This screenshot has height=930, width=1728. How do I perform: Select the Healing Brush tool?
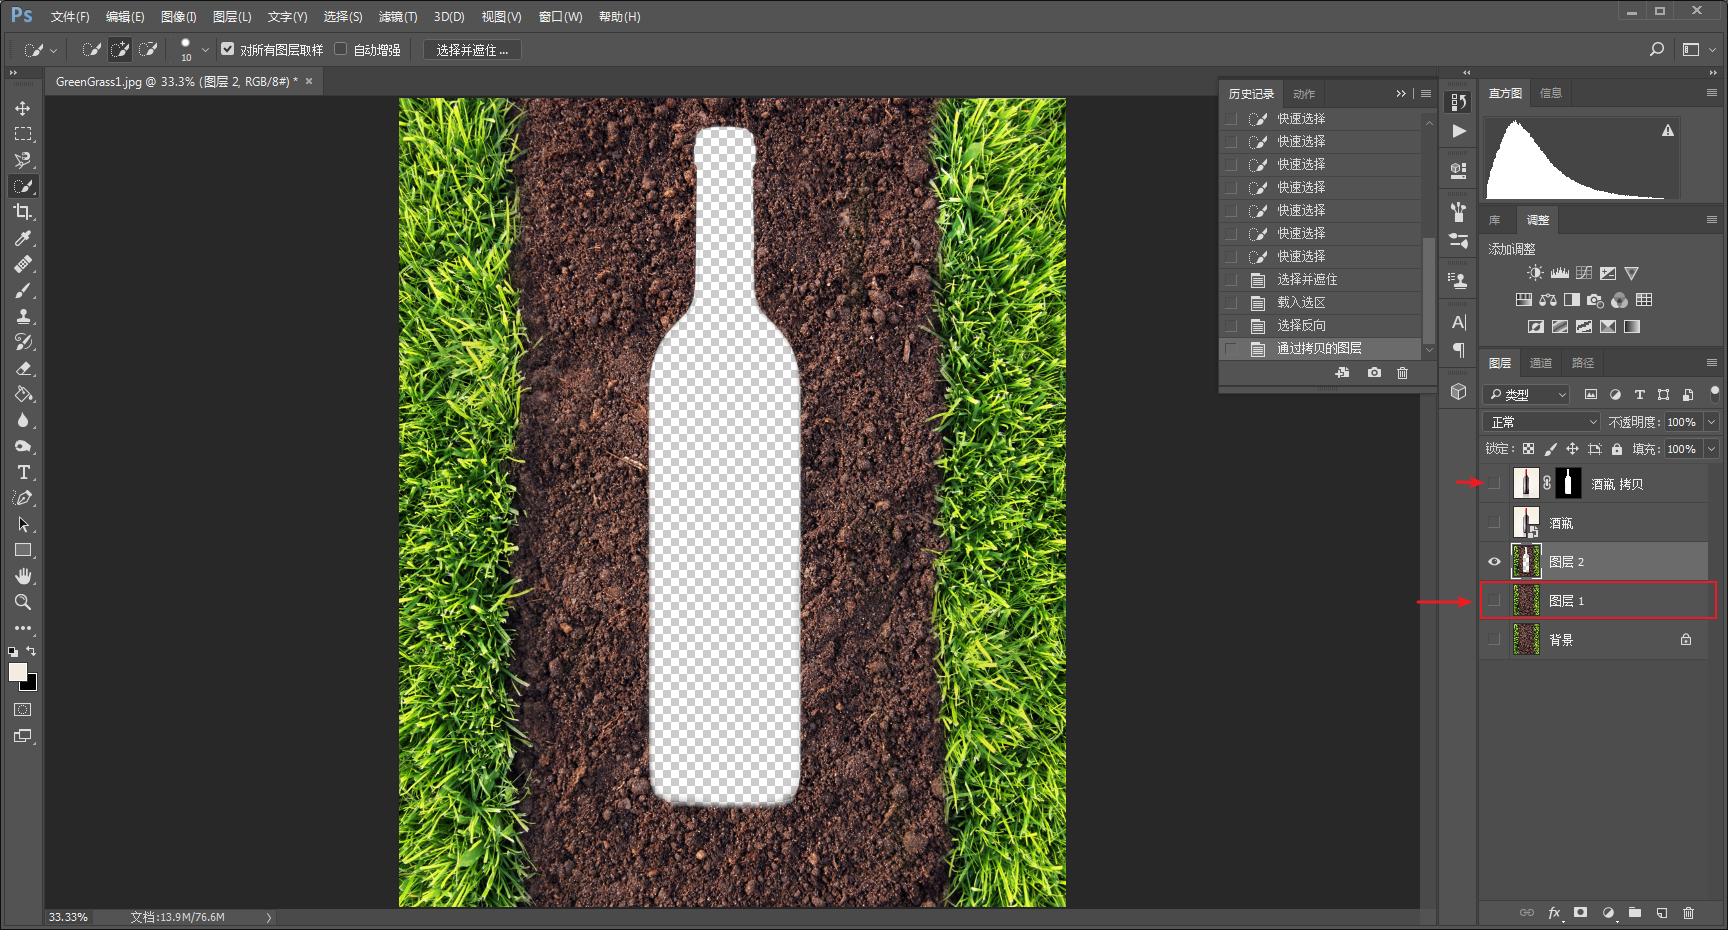point(23,264)
